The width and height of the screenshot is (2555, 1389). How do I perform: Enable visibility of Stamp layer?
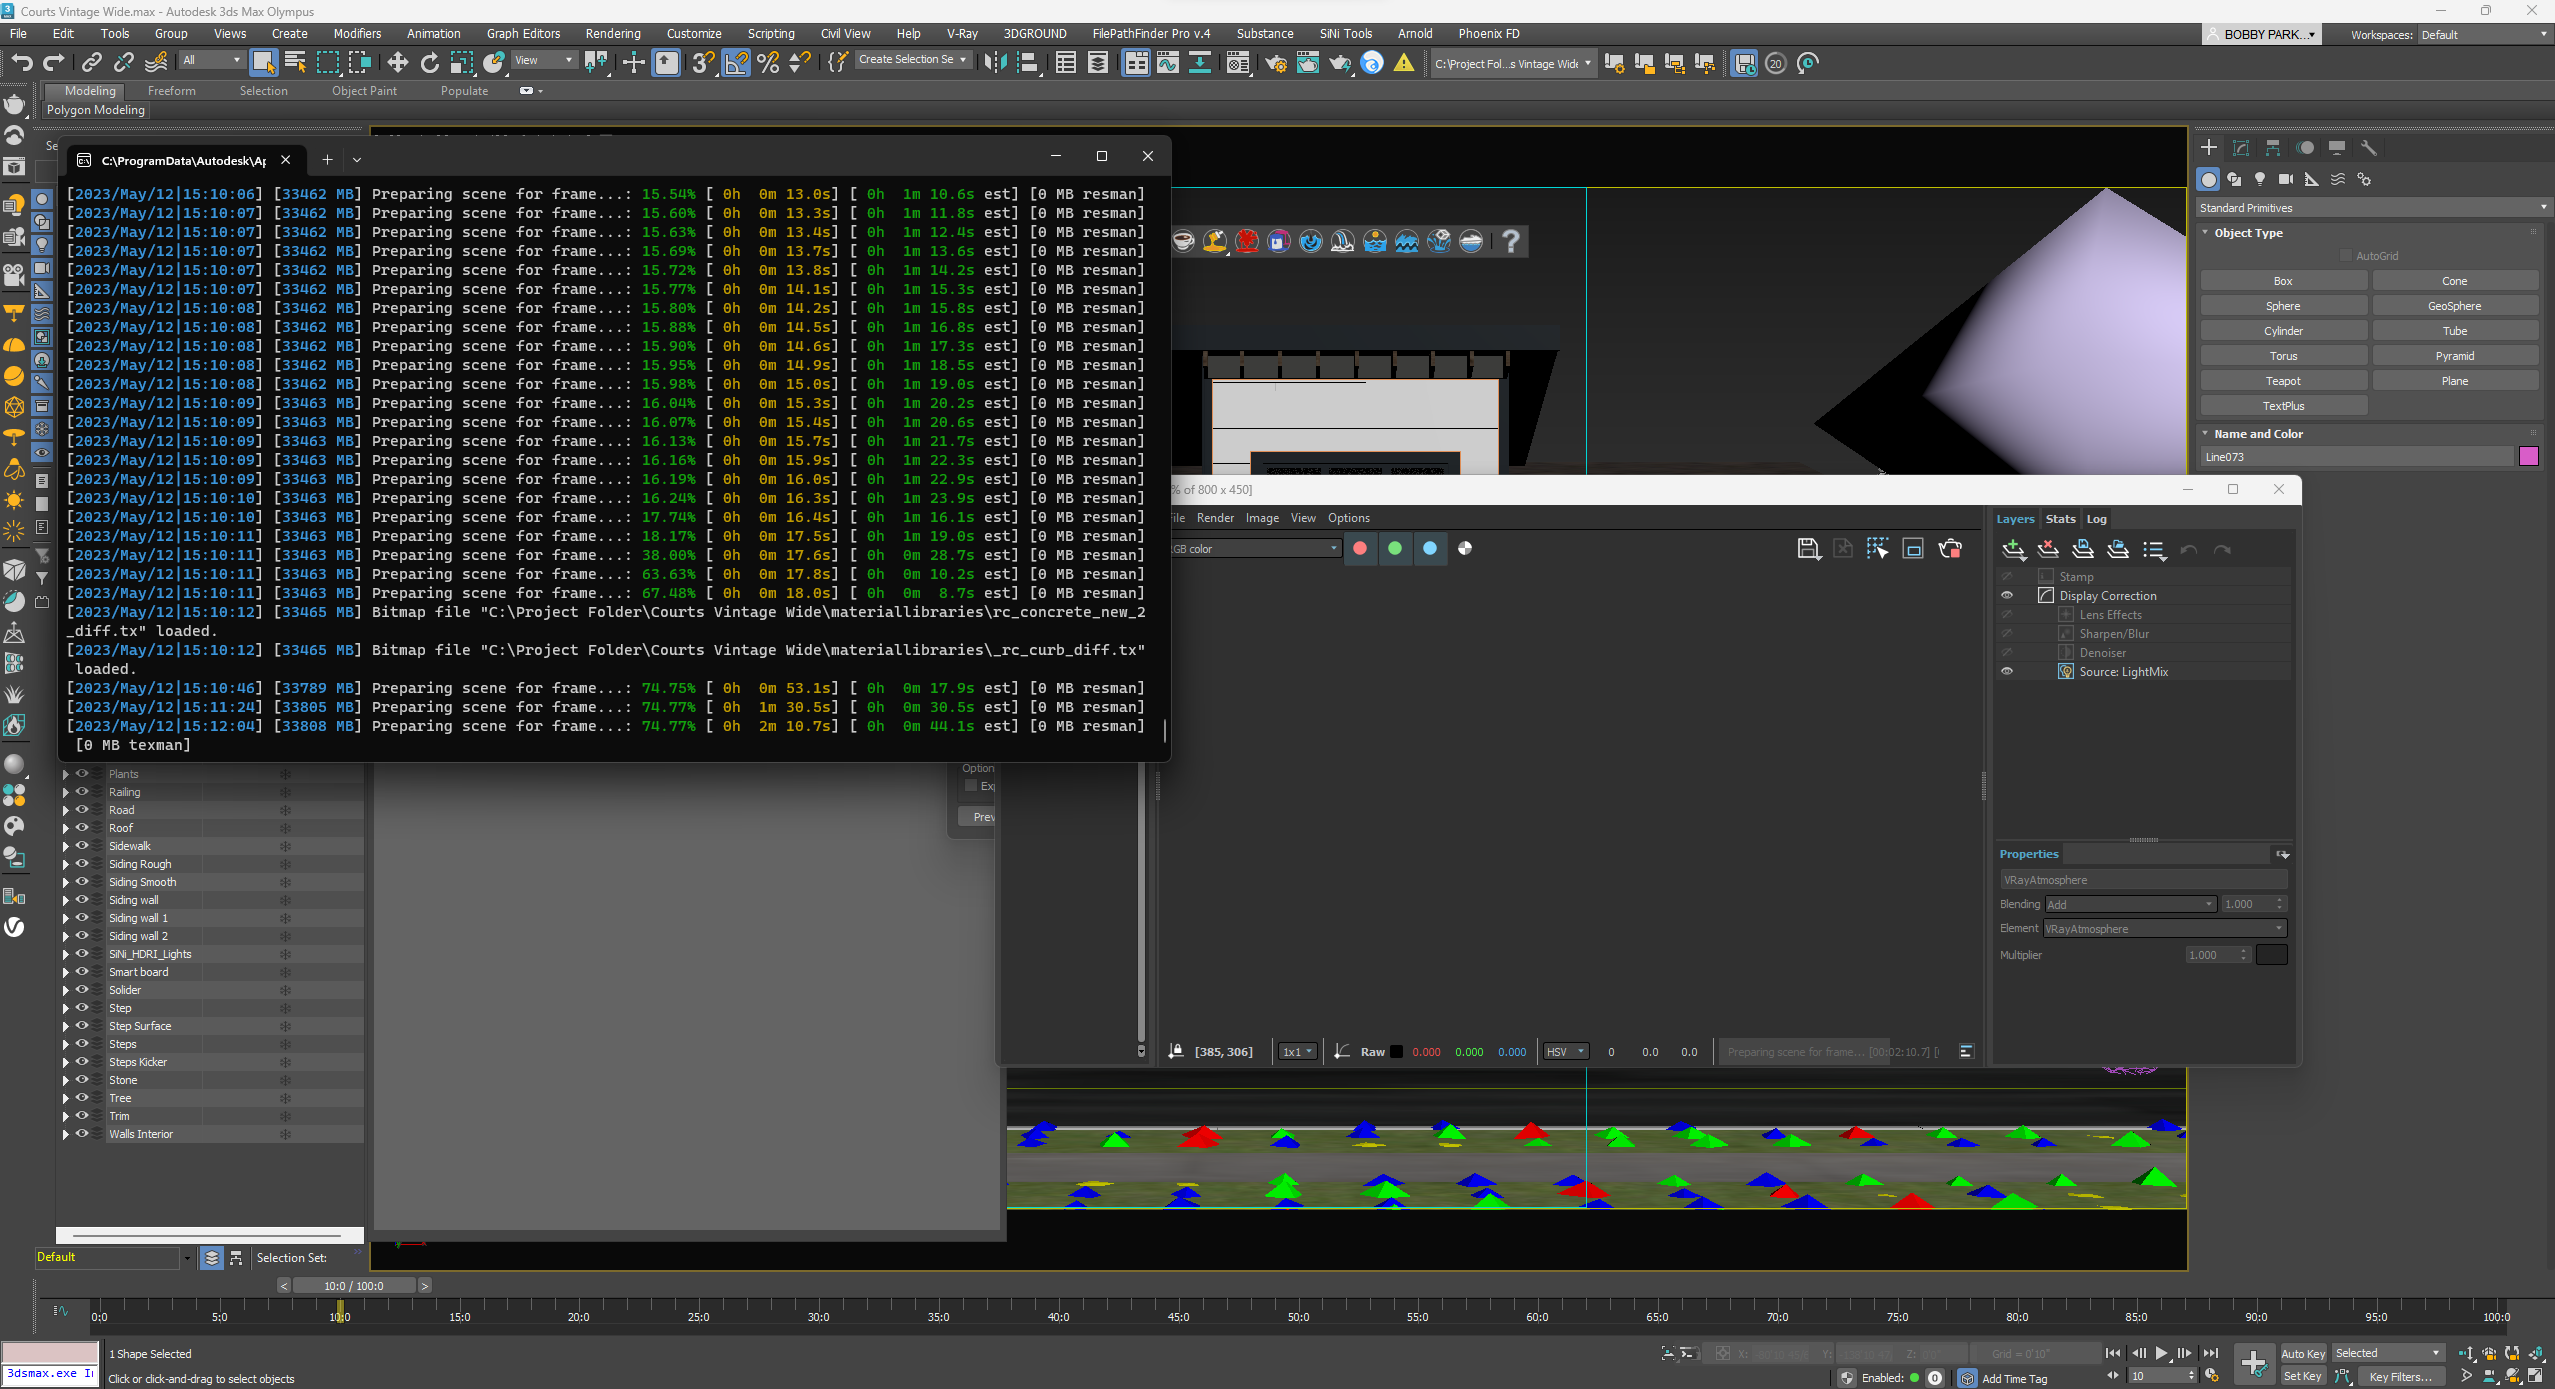click(2007, 576)
